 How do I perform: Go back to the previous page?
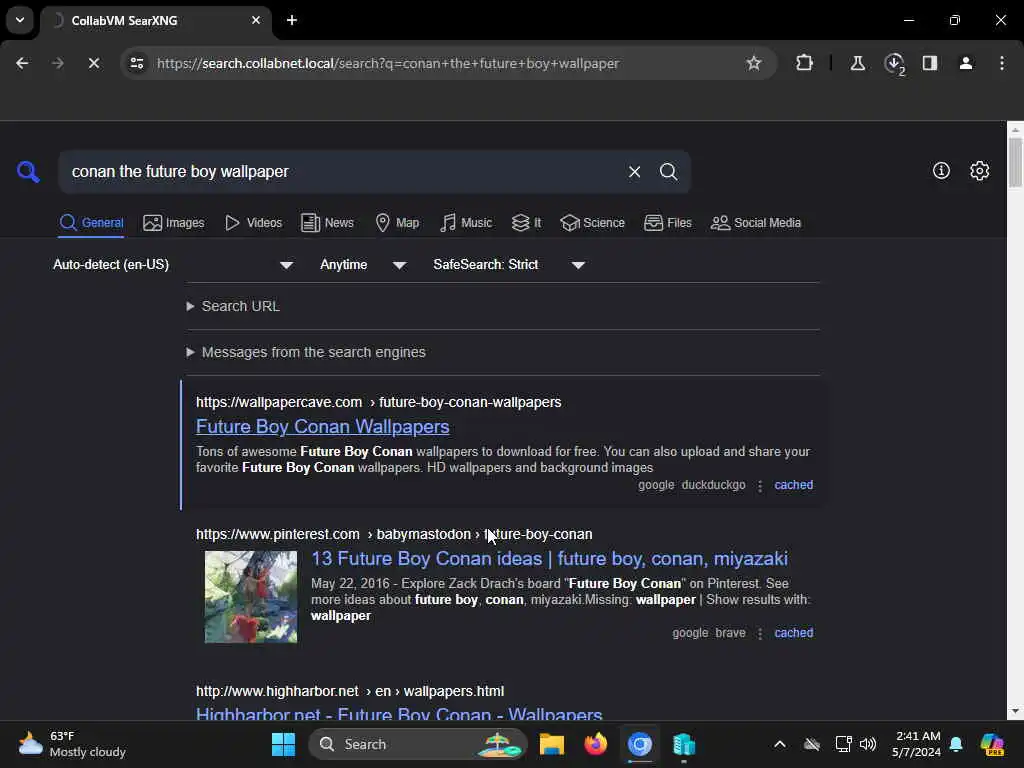tap(22, 63)
